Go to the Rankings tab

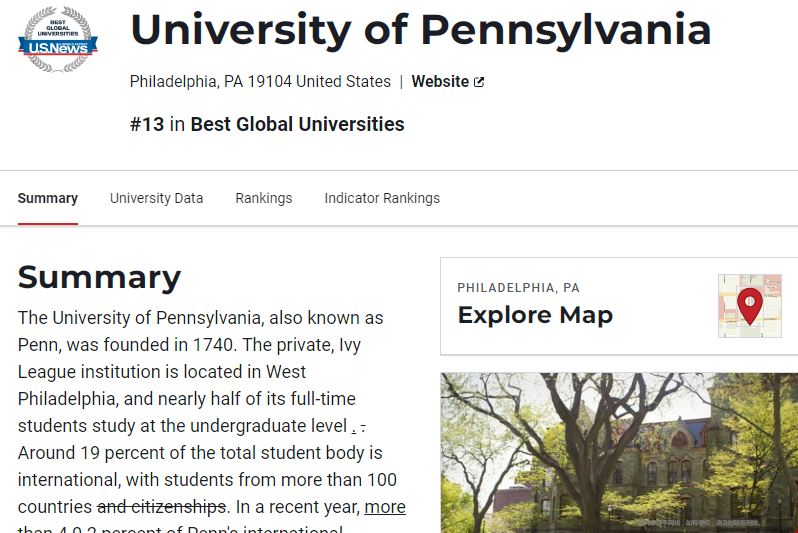click(264, 198)
